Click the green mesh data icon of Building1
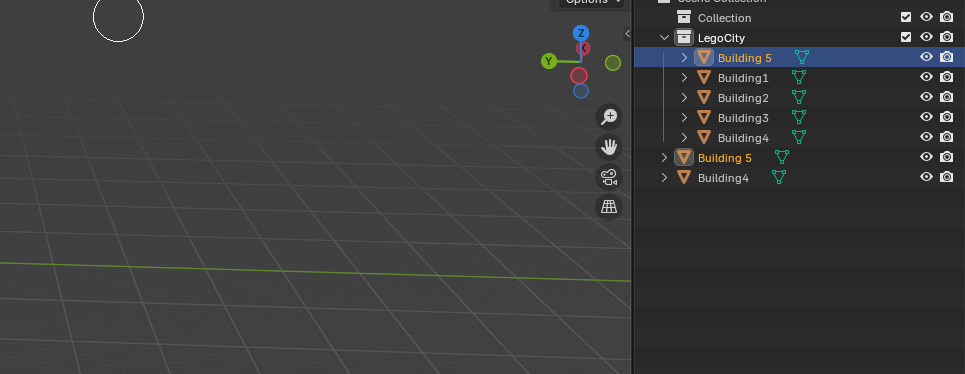 [x=799, y=77]
